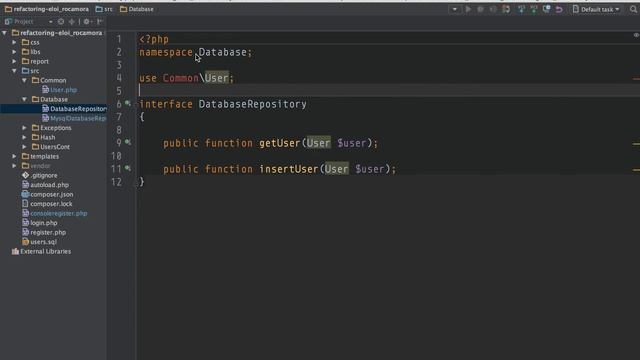Open Search Everywhere magnifier icon
This screenshot has height=360, width=640.
633,9
